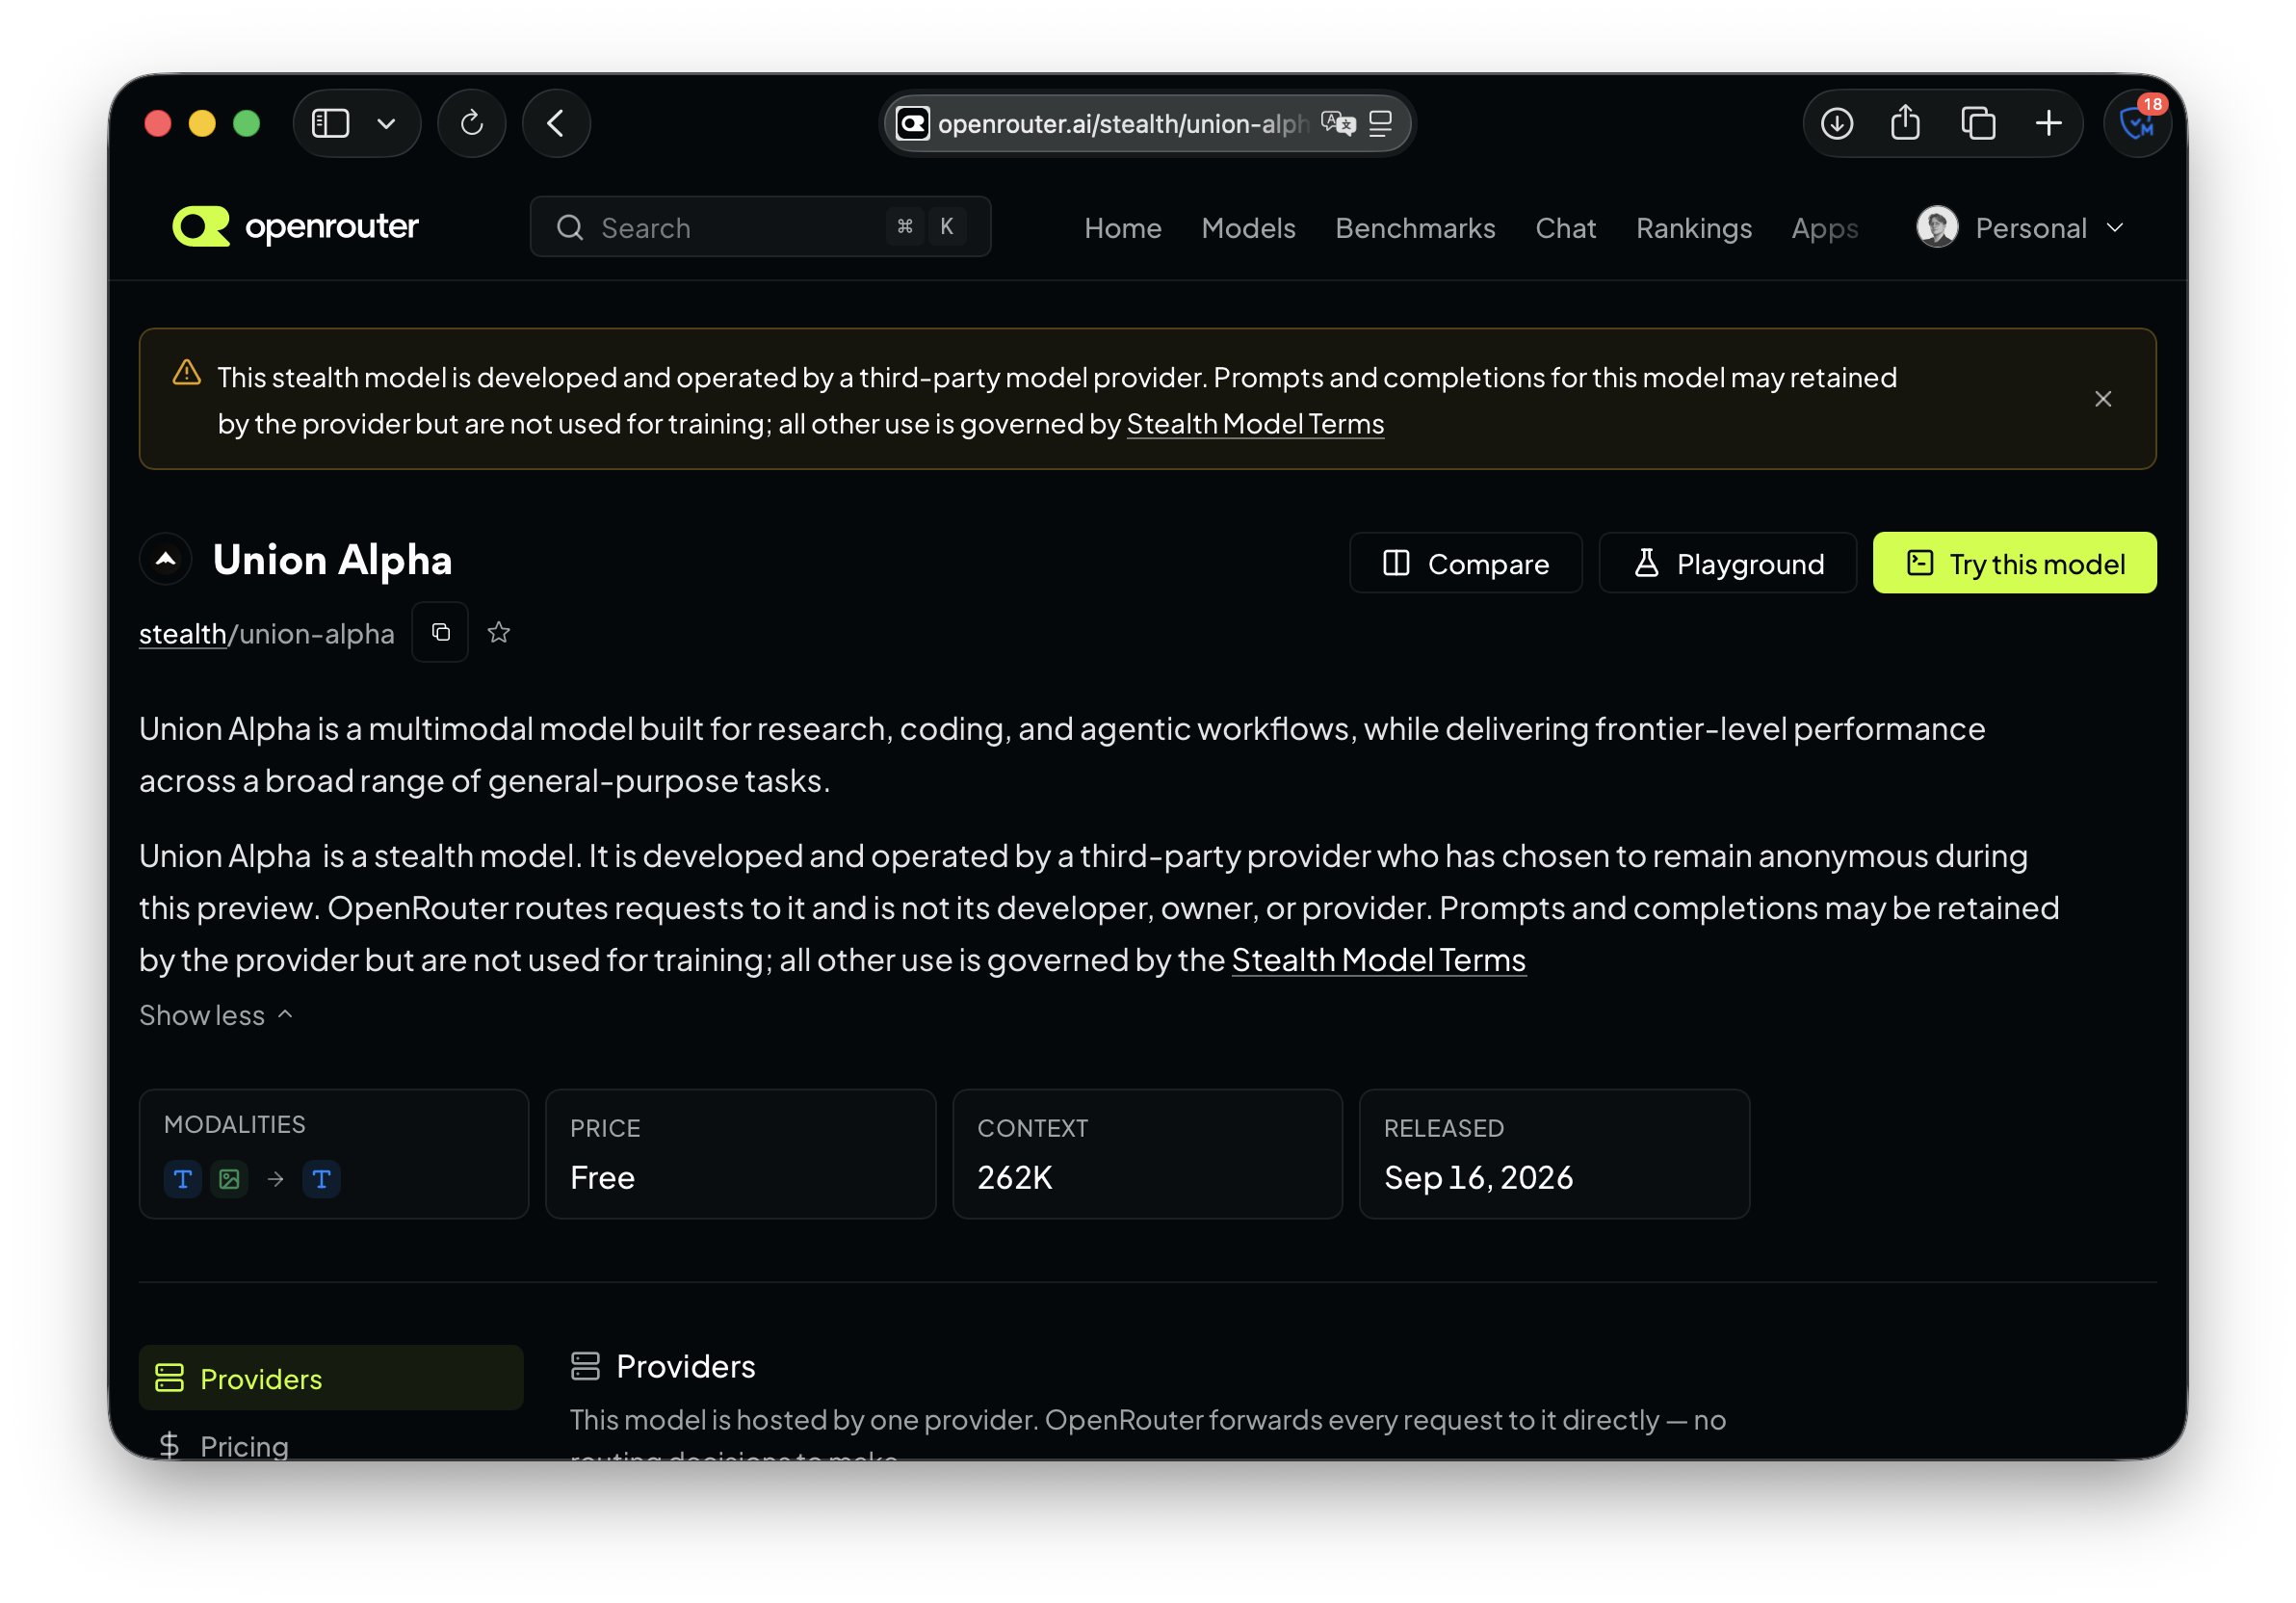Copy the stealth/union-alpha model ID
2296x1603 pixels.
(x=440, y=632)
